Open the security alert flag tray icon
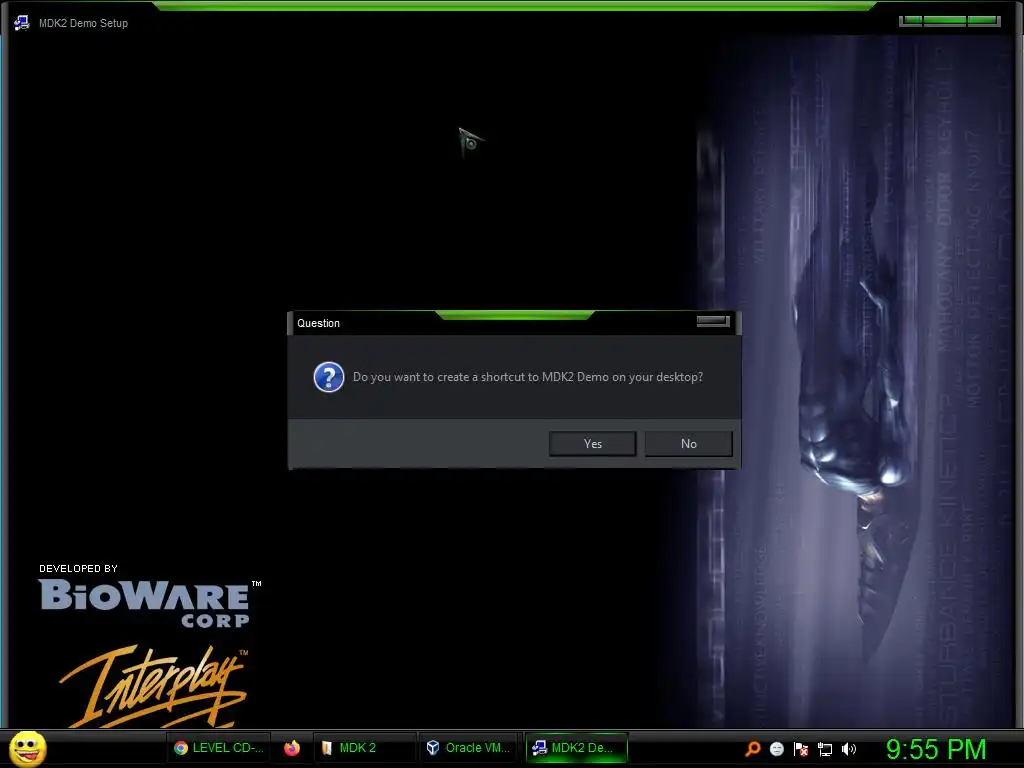Image resolution: width=1024 pixels, height=768 pixels. (x=801, y=749)
